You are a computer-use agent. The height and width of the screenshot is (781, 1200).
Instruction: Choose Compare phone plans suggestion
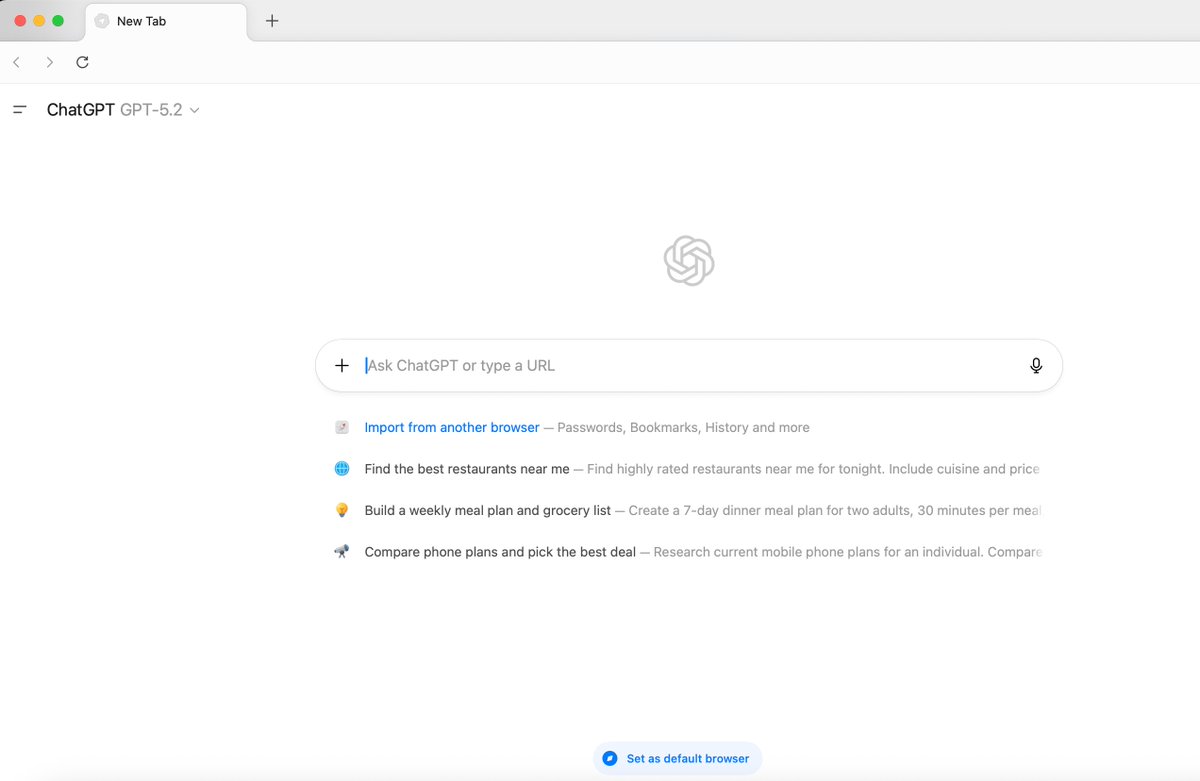pos(500,551)
